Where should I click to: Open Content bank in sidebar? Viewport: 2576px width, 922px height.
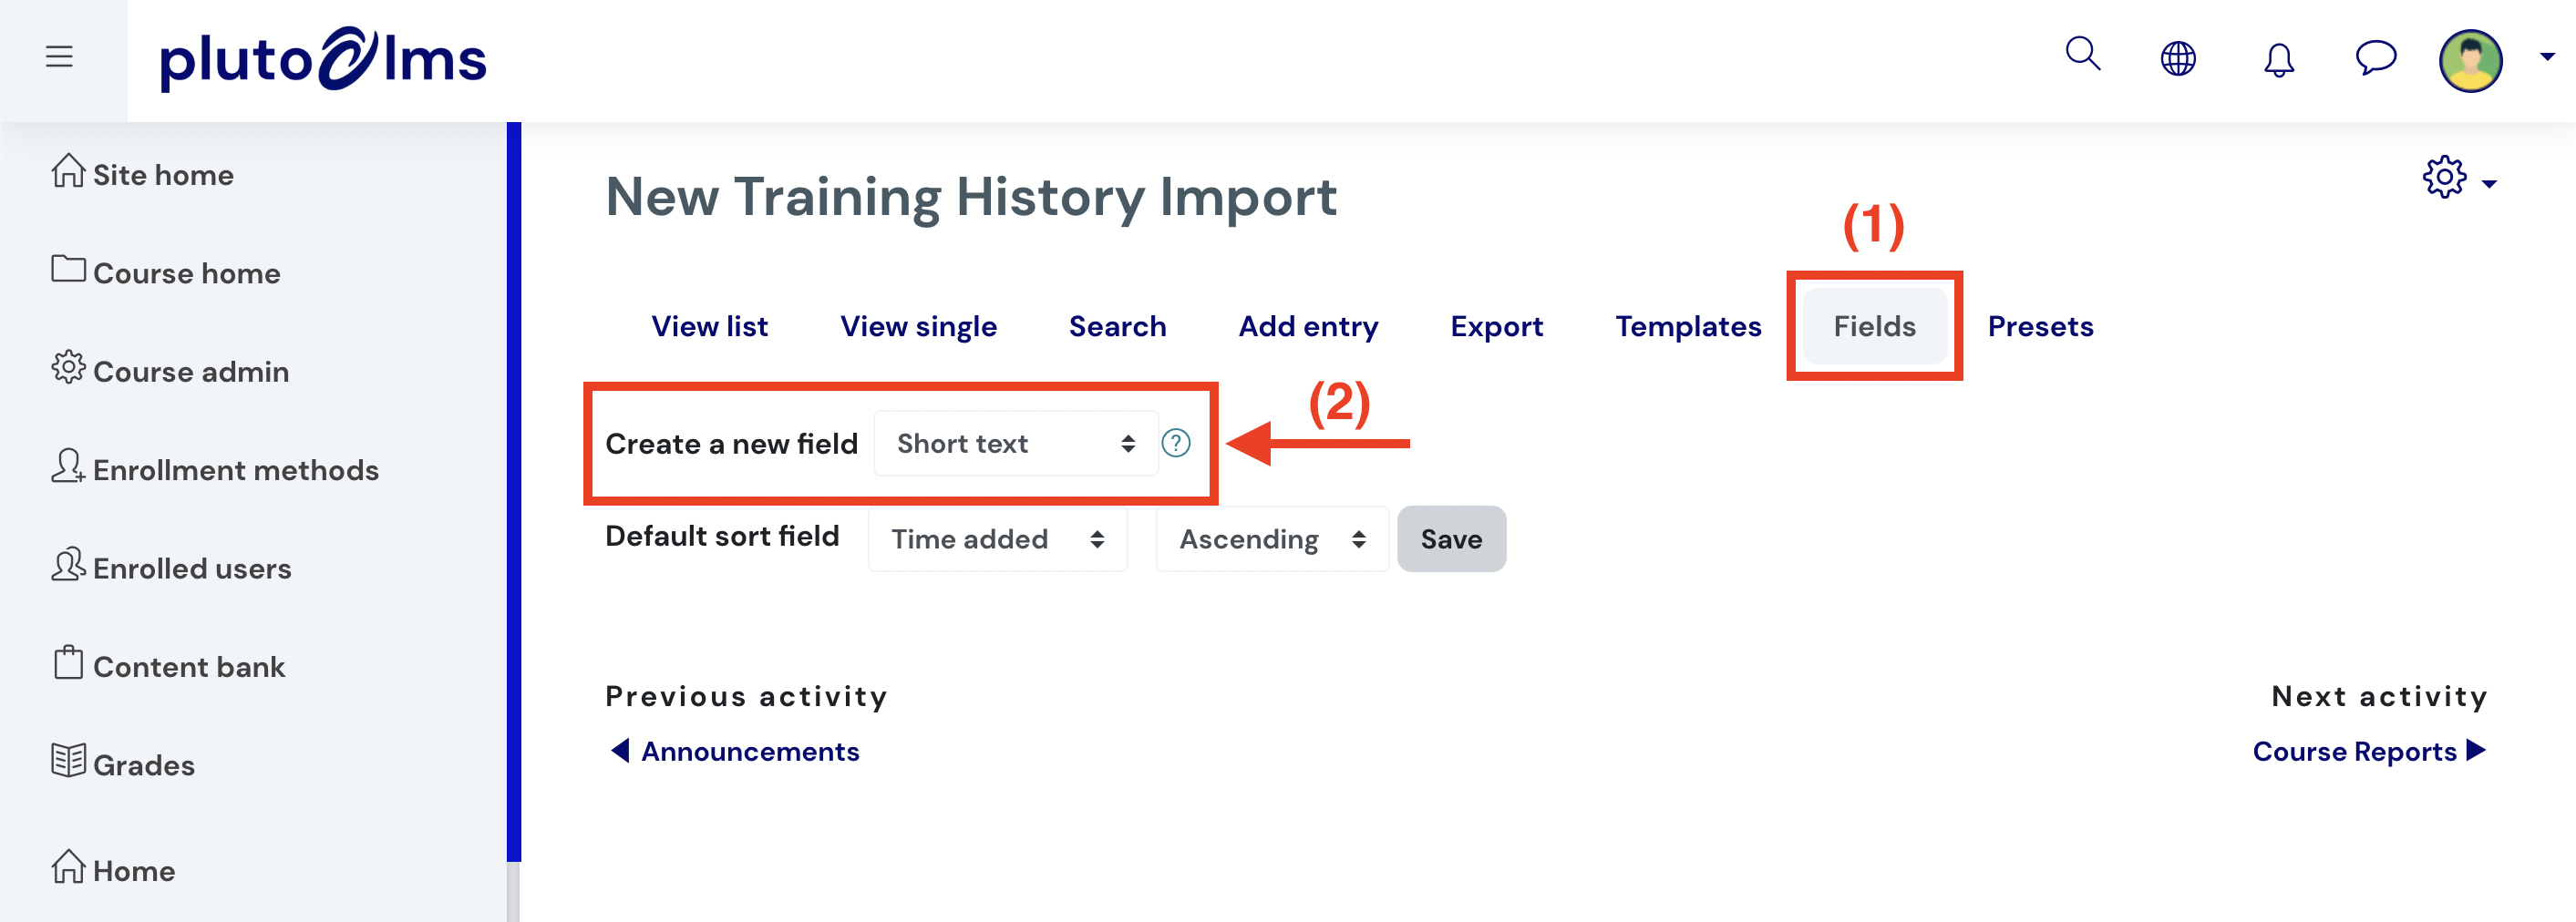(x=168, y=665)
